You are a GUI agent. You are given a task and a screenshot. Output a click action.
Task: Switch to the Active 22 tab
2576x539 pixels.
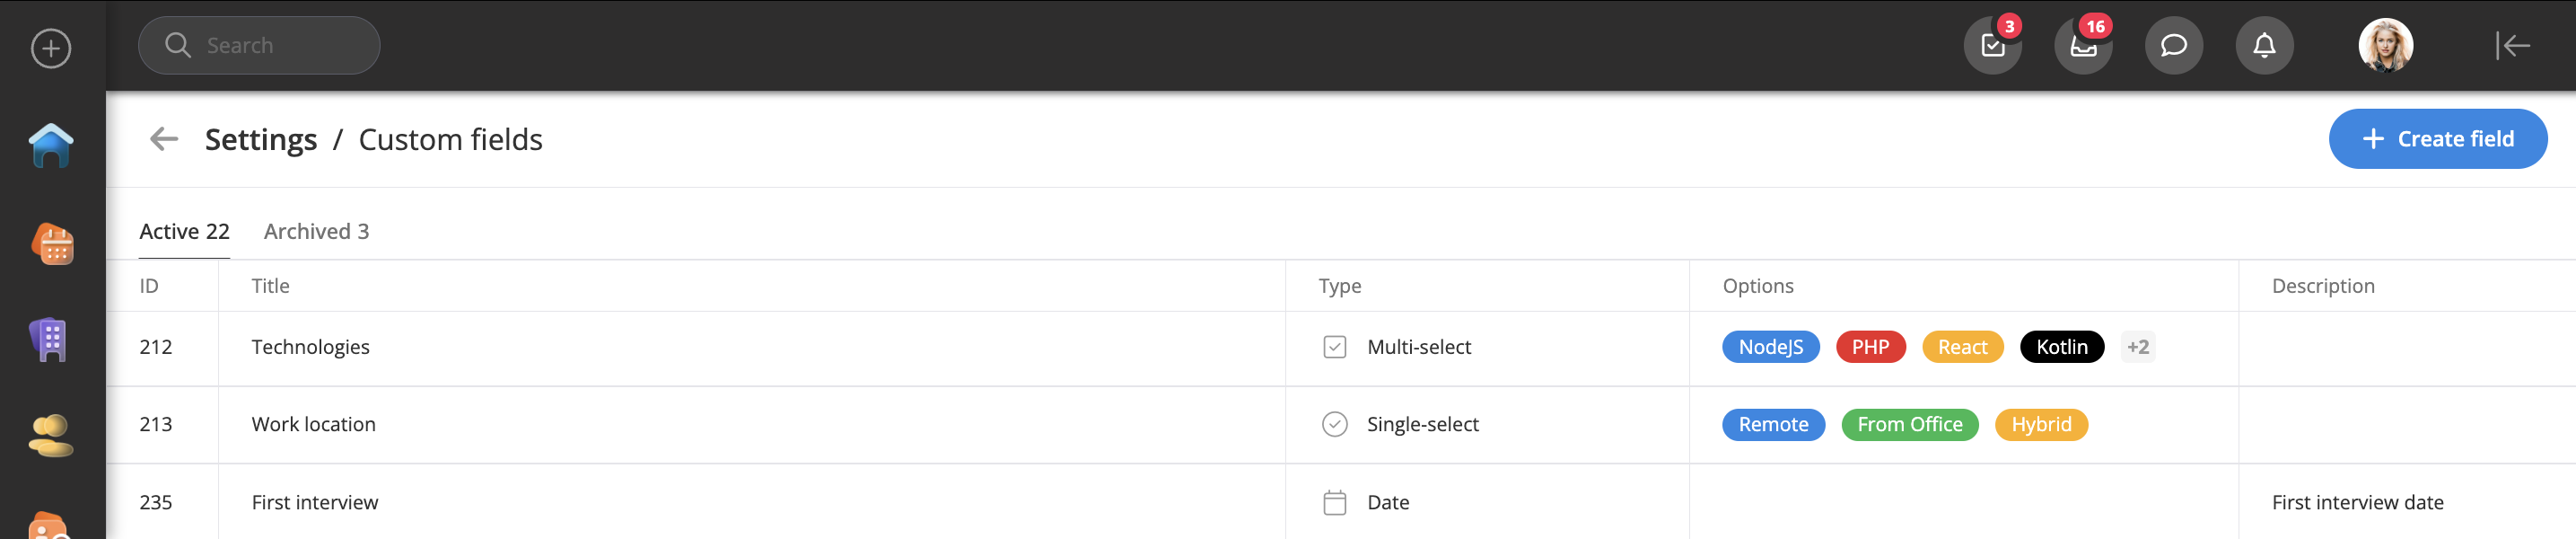tap(184, 232)
